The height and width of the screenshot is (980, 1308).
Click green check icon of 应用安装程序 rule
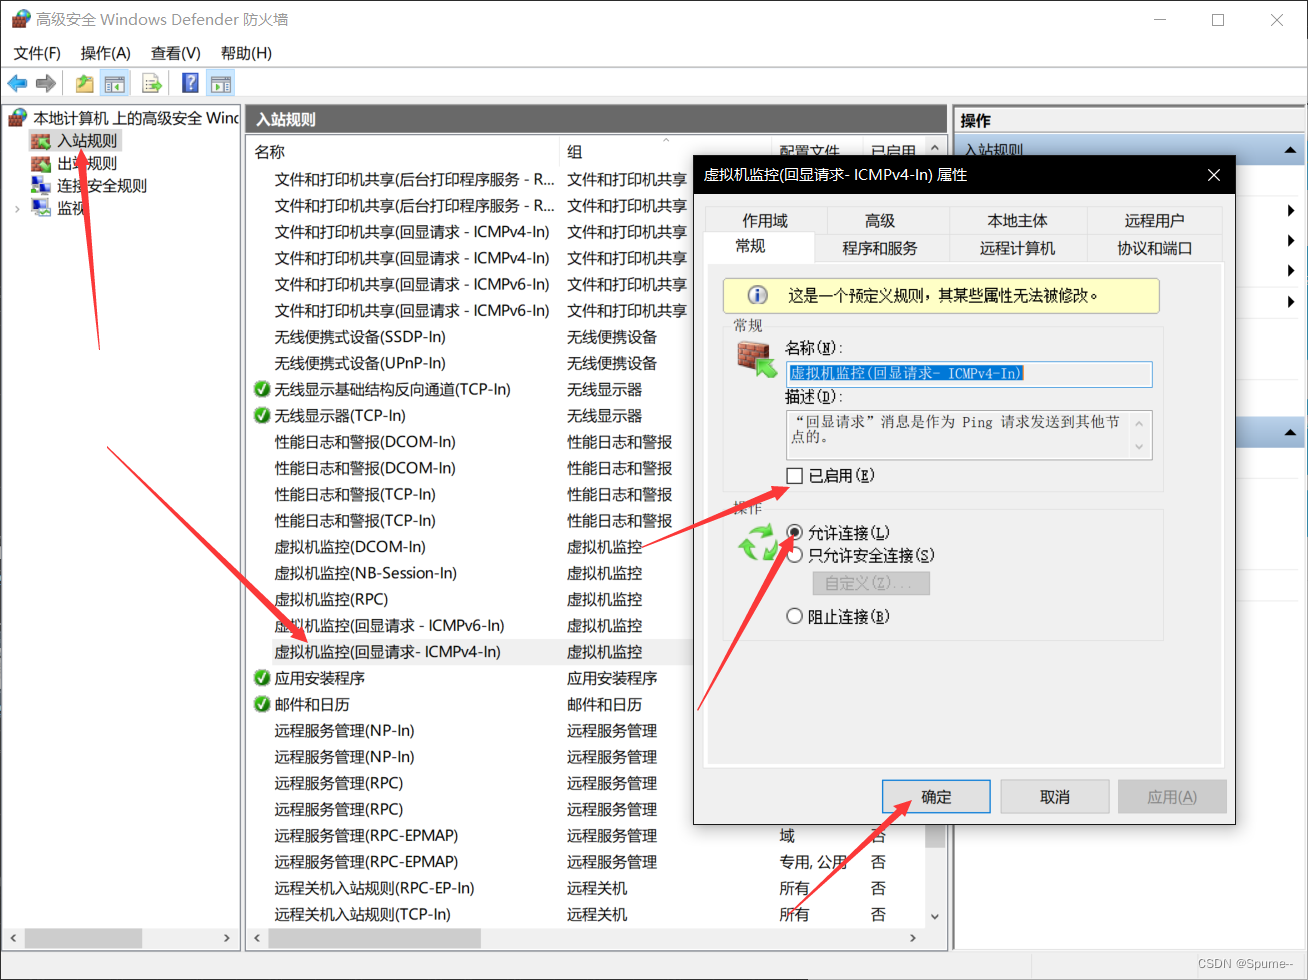(x=262, y=678)
